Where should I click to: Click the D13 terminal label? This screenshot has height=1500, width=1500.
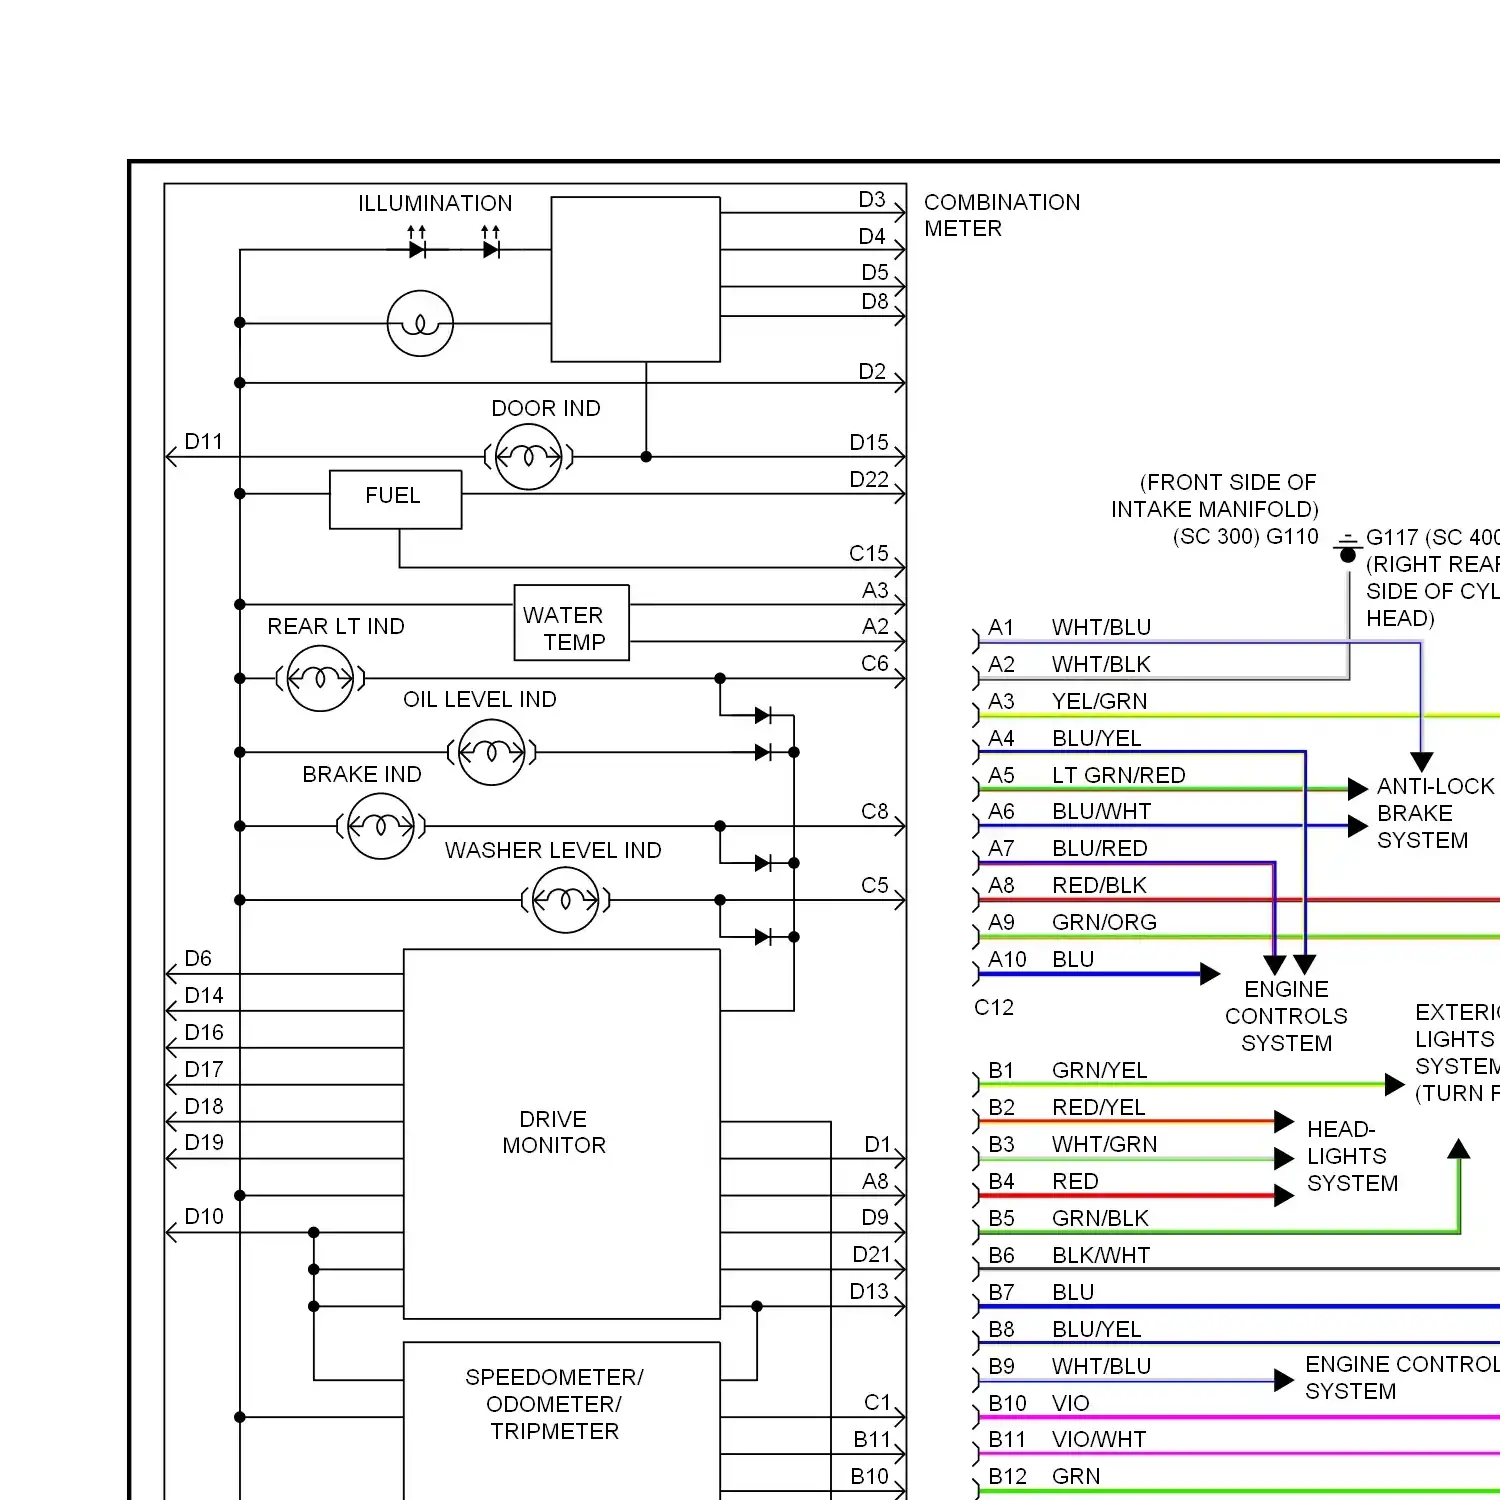(x=869, y=1292)
